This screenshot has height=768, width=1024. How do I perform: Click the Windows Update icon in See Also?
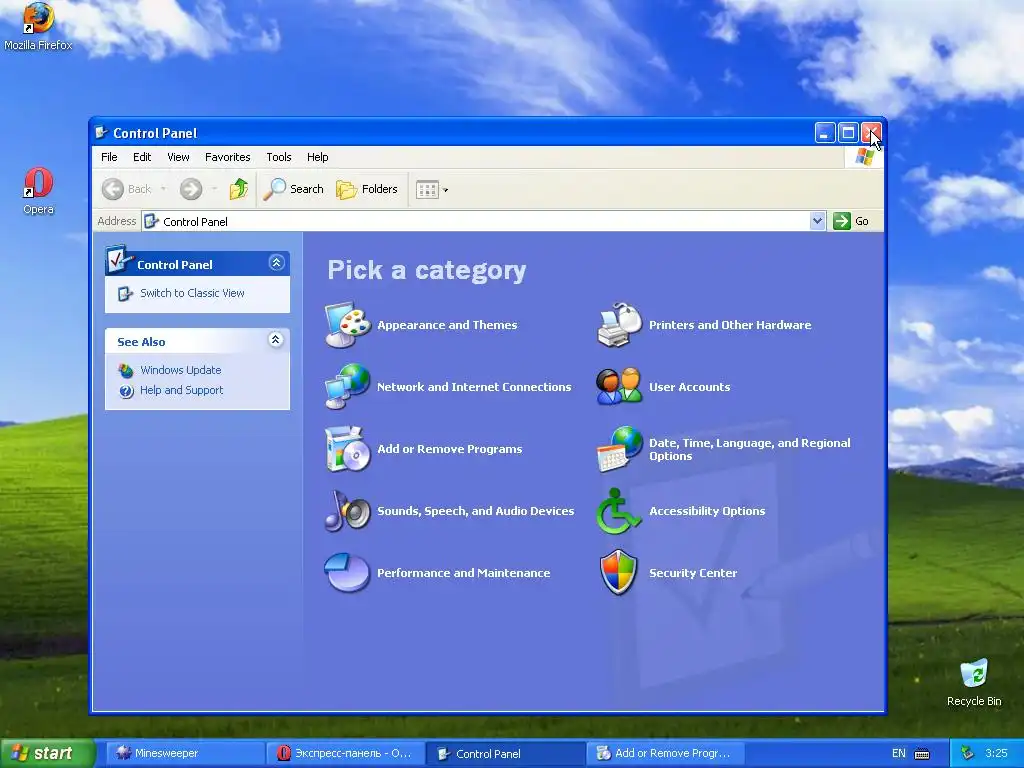(x=126, y=370)
